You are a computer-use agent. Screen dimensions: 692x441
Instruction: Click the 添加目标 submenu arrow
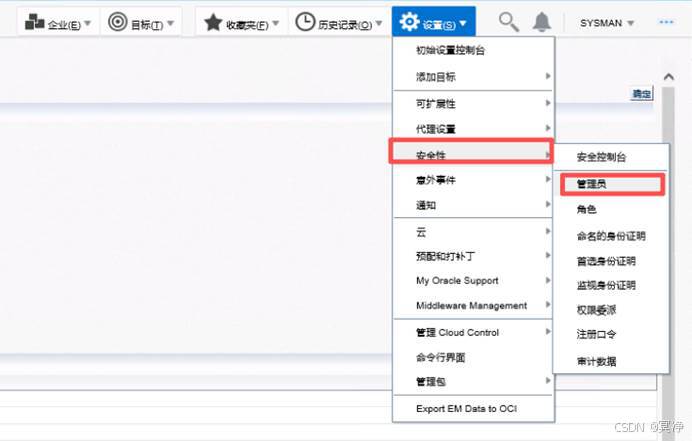pos(548,76)
